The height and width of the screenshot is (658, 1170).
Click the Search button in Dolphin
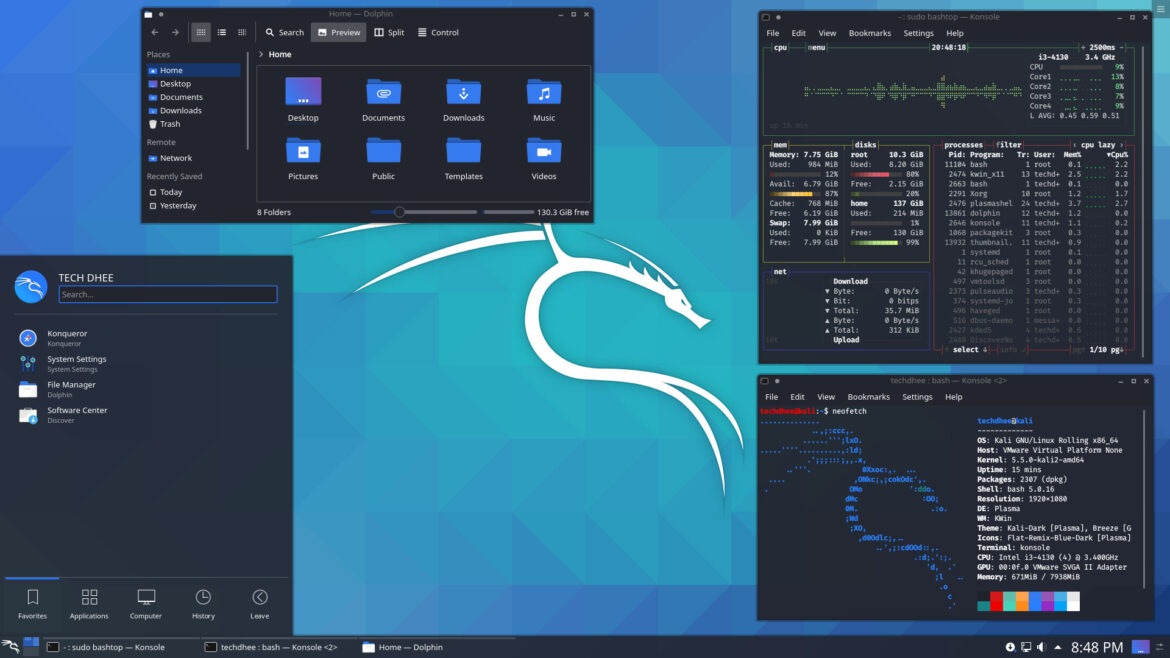(x=284, y=32)
